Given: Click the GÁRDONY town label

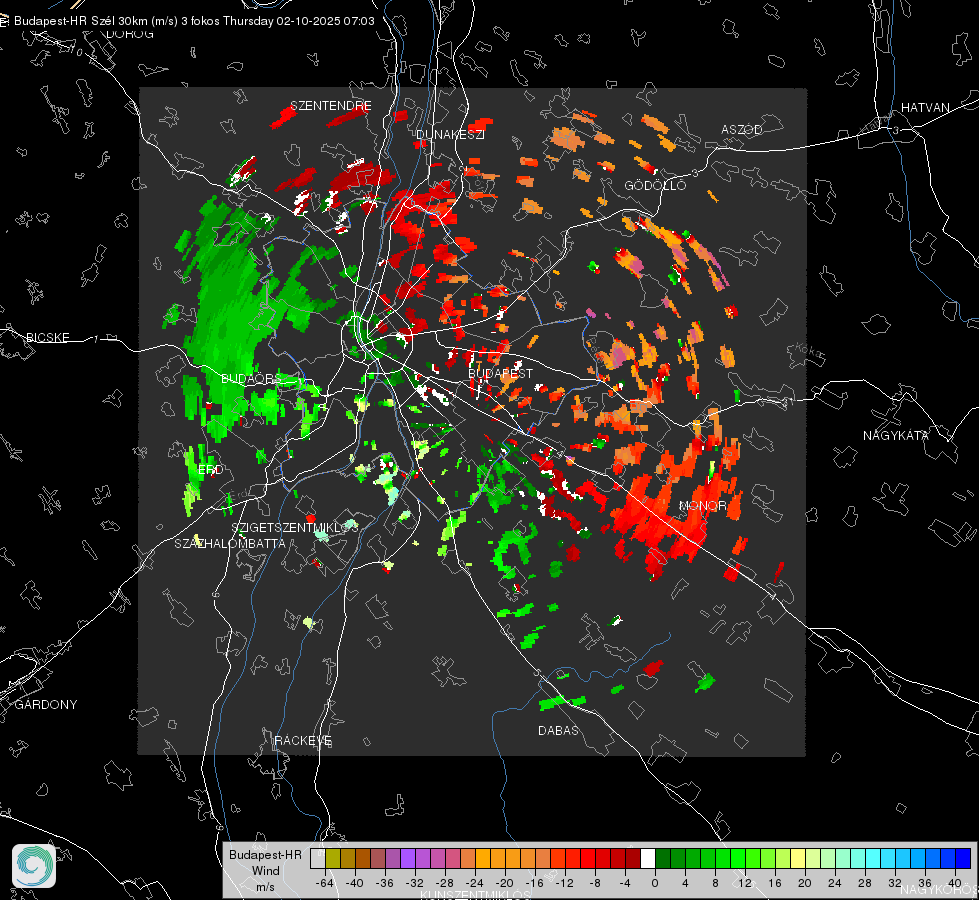Looking at the screenshot, I should 46,705.
